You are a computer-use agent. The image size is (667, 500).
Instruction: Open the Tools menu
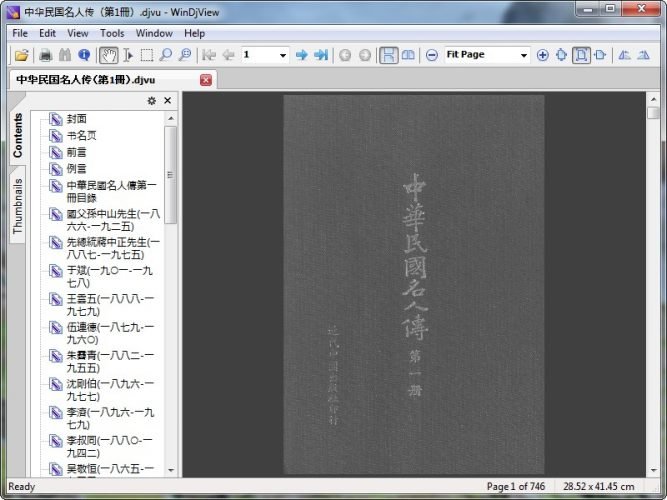[112, 33]
